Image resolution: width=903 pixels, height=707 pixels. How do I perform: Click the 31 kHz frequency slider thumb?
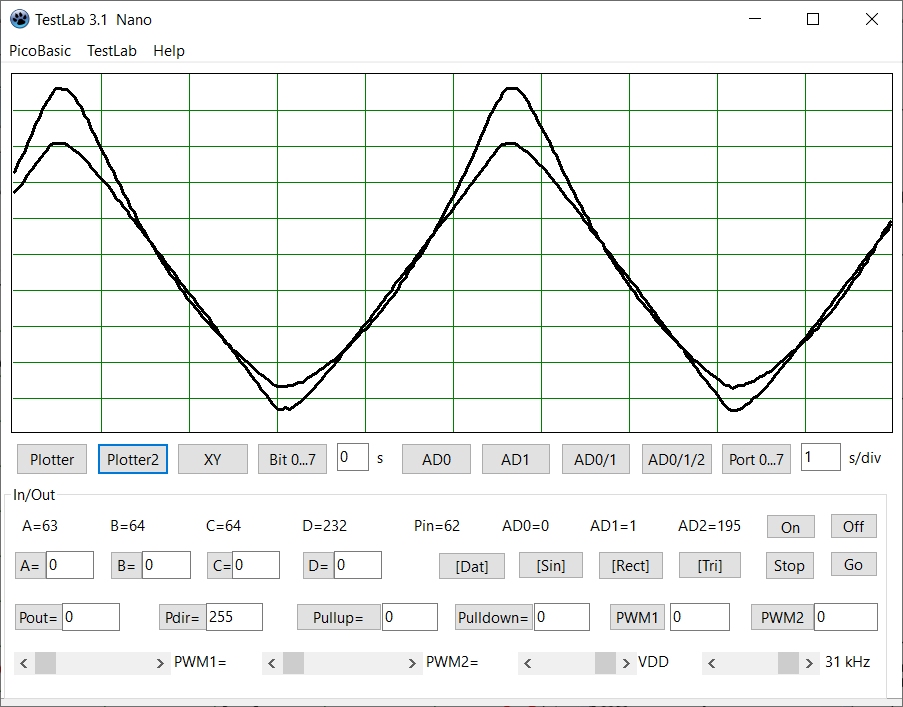pos(788,663)
